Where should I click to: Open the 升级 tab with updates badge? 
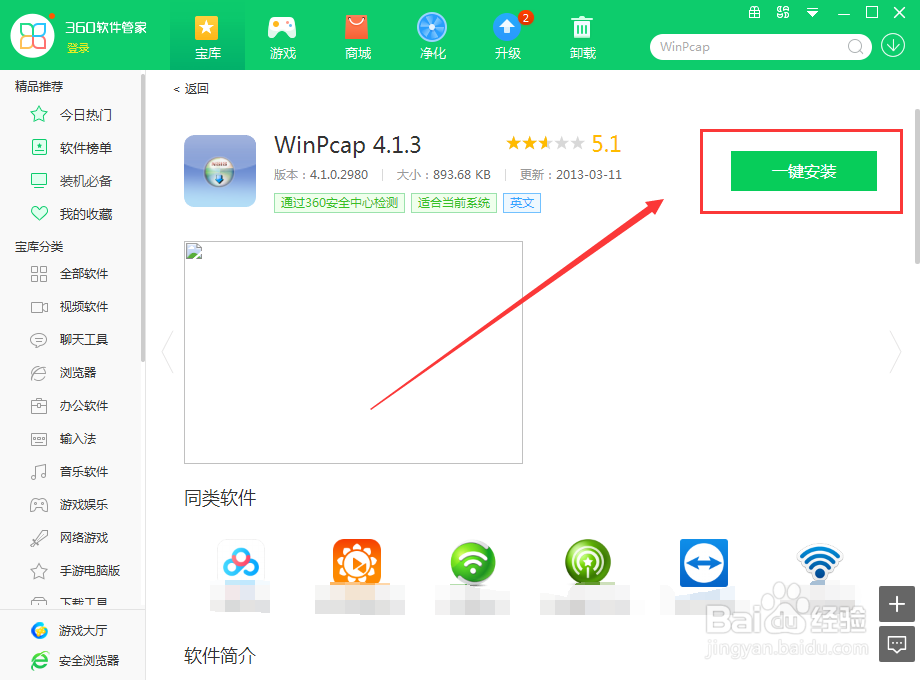point(508,38)
